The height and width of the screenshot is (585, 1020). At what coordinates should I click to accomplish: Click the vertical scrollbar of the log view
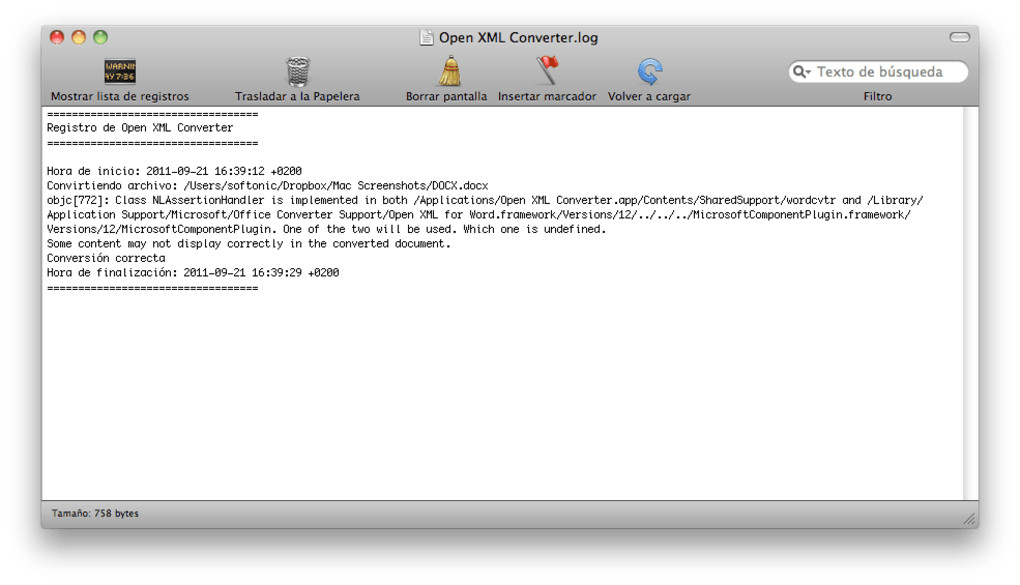click(971, 303)
